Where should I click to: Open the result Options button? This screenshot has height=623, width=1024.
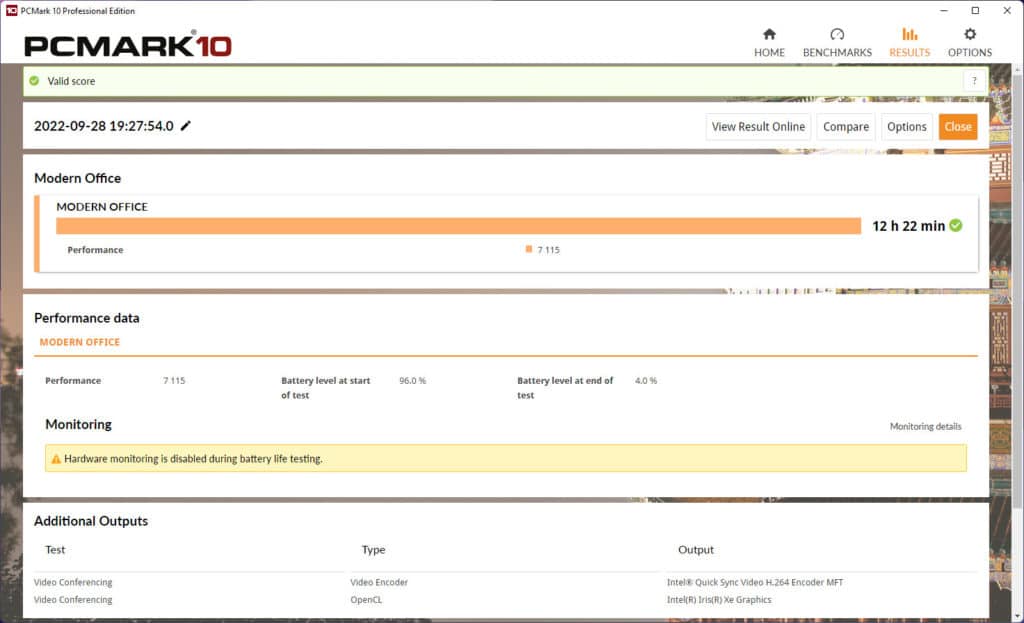pyautogui.click(x=906, y=127)
